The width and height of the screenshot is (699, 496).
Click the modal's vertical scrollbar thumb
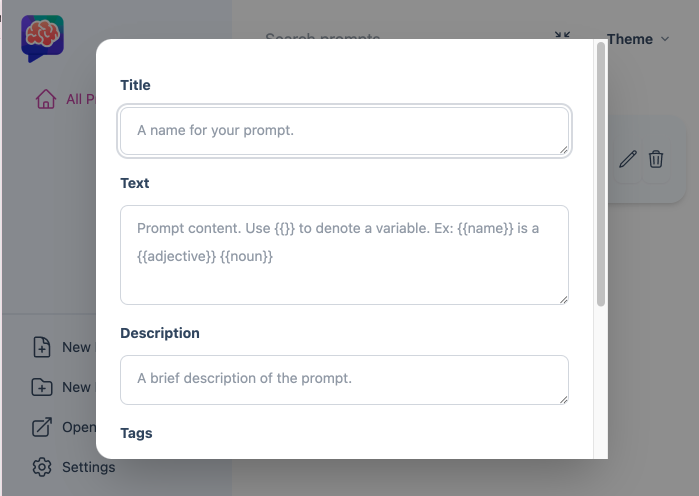[x=601, y=174]
